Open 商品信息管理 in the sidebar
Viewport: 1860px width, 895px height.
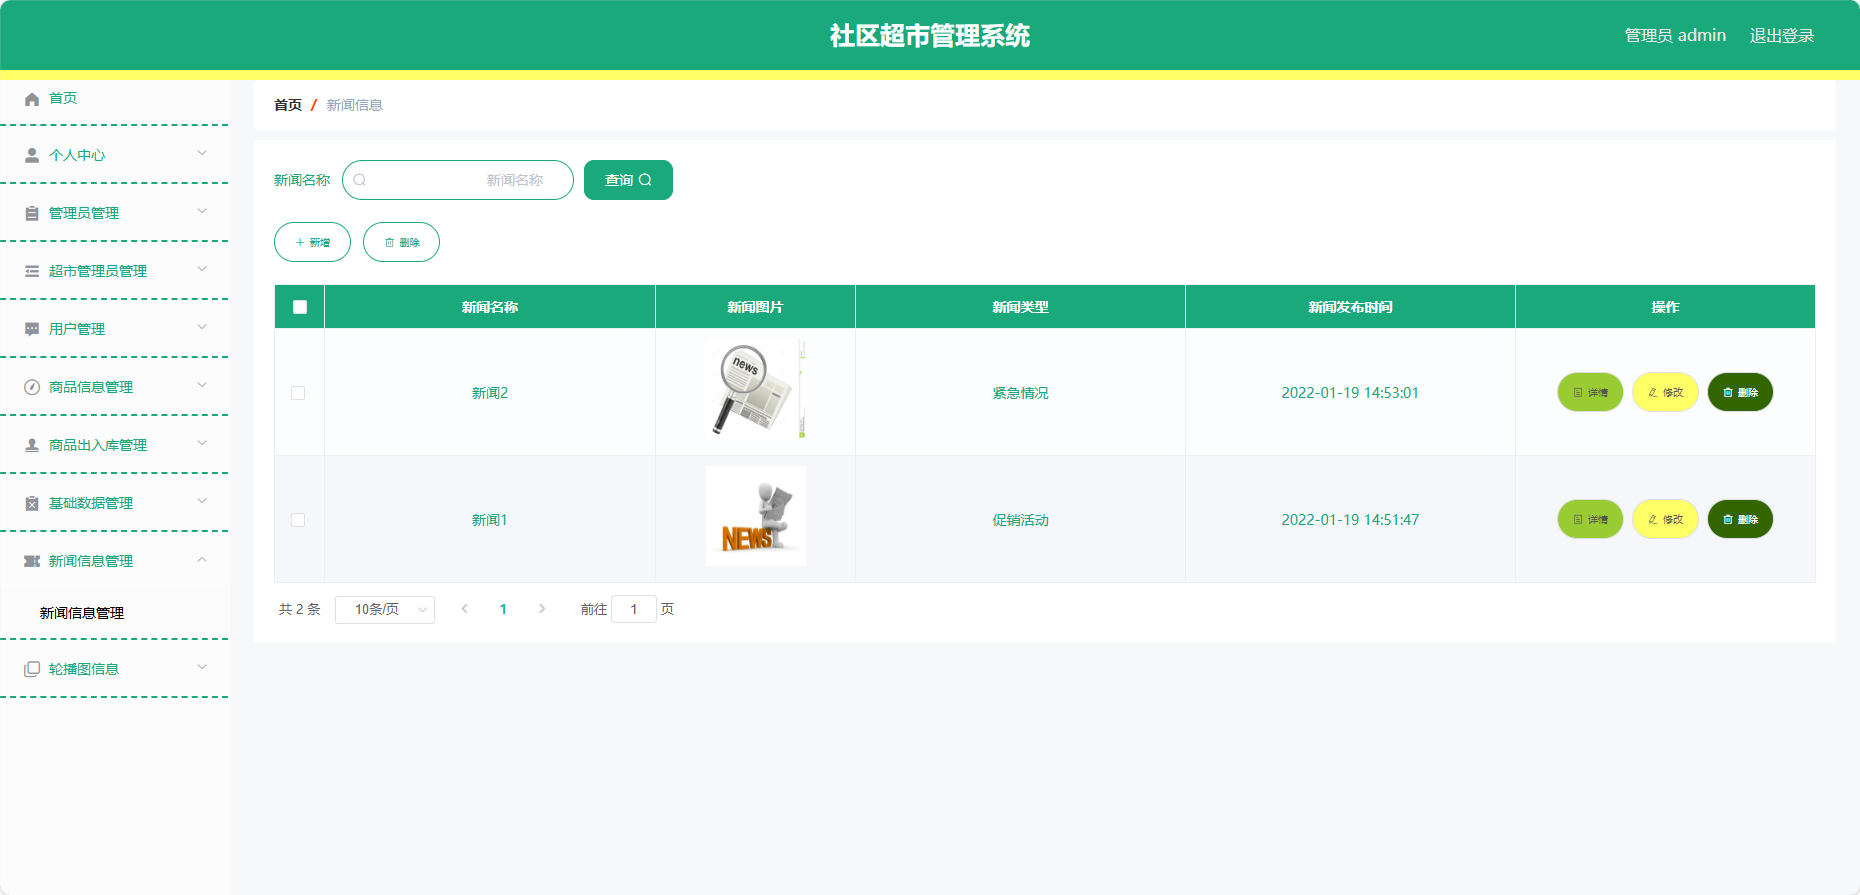pyautogui.click(x=114, y=387)
